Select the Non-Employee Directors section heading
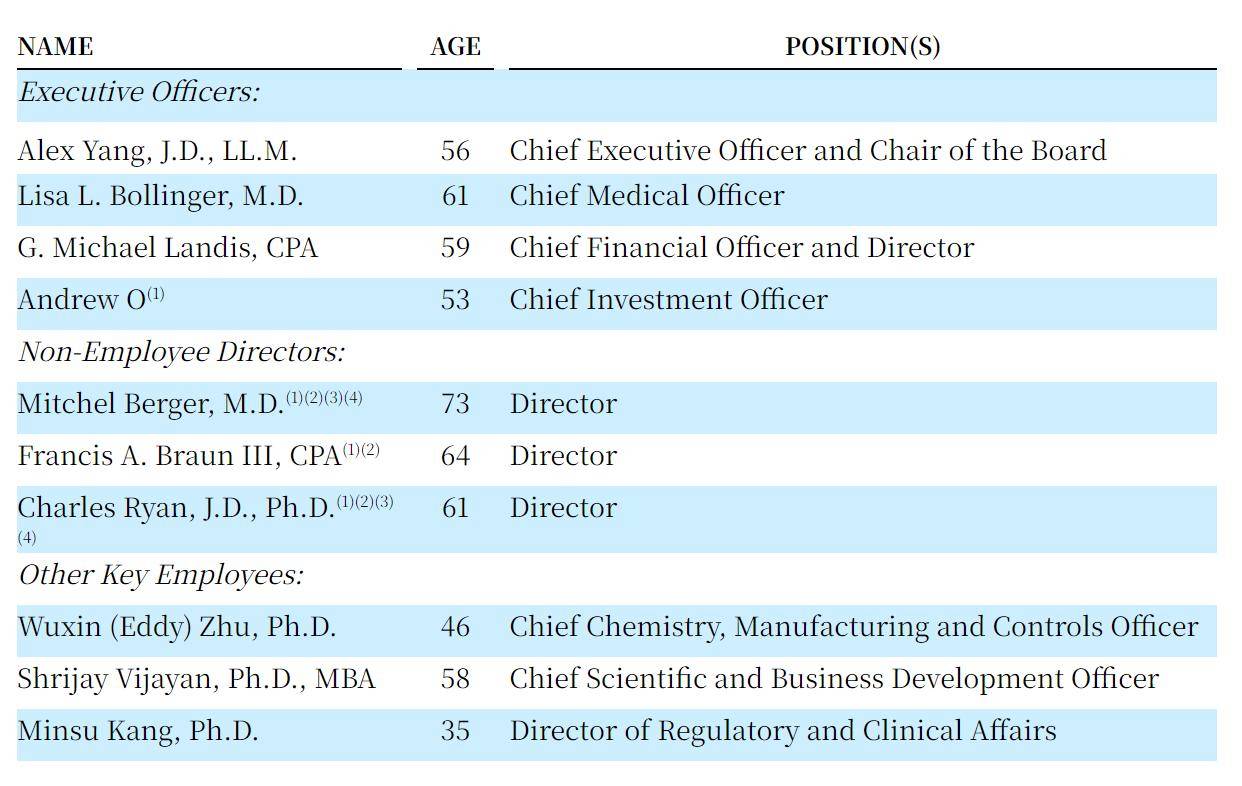The image size is (1242, 786). (181, 352)
